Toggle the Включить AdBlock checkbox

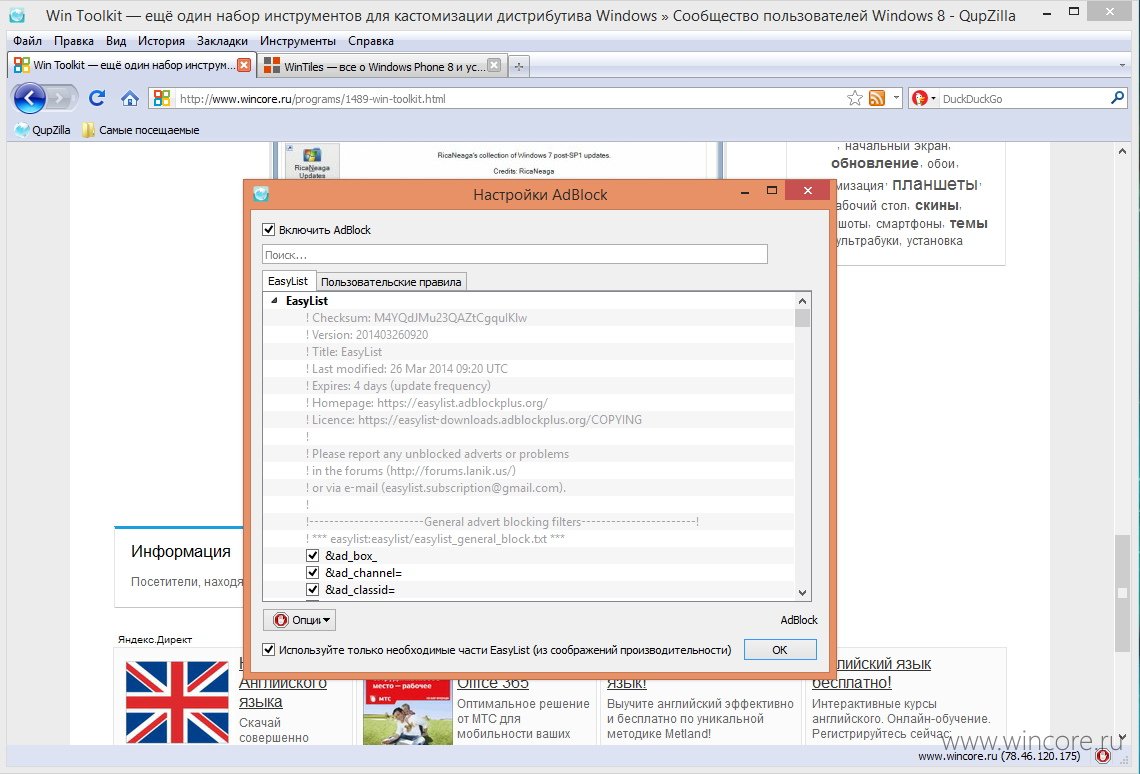[269, 230]
